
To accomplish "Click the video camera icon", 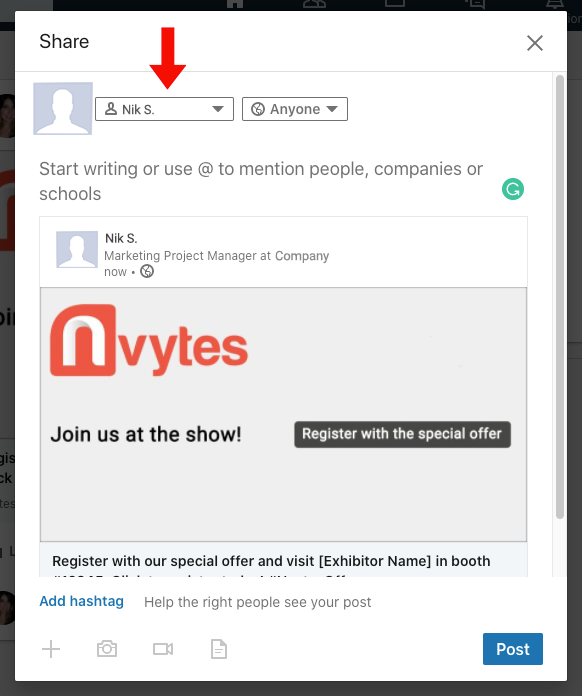I will point(163,649).
